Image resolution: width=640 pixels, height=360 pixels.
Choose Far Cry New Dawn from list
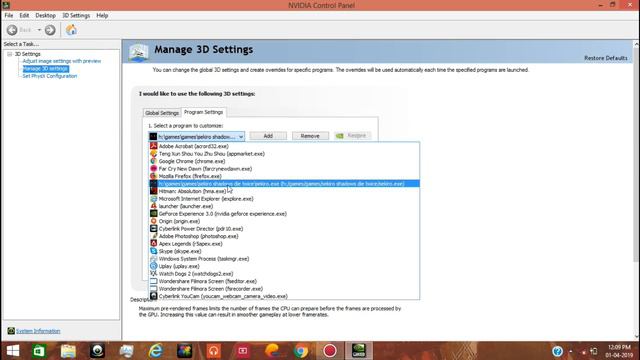(284, 169)
